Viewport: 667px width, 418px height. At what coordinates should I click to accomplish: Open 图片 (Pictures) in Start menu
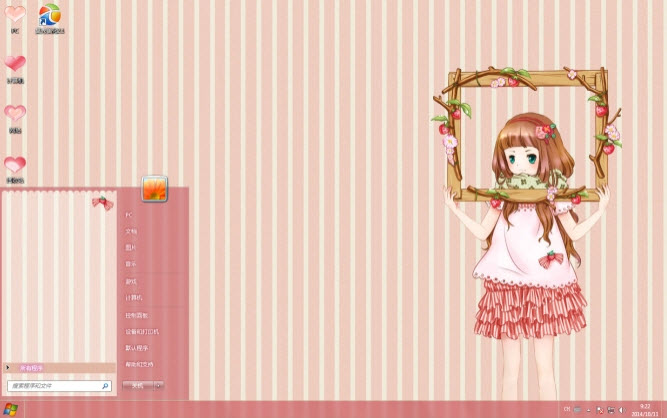[131, 247]
